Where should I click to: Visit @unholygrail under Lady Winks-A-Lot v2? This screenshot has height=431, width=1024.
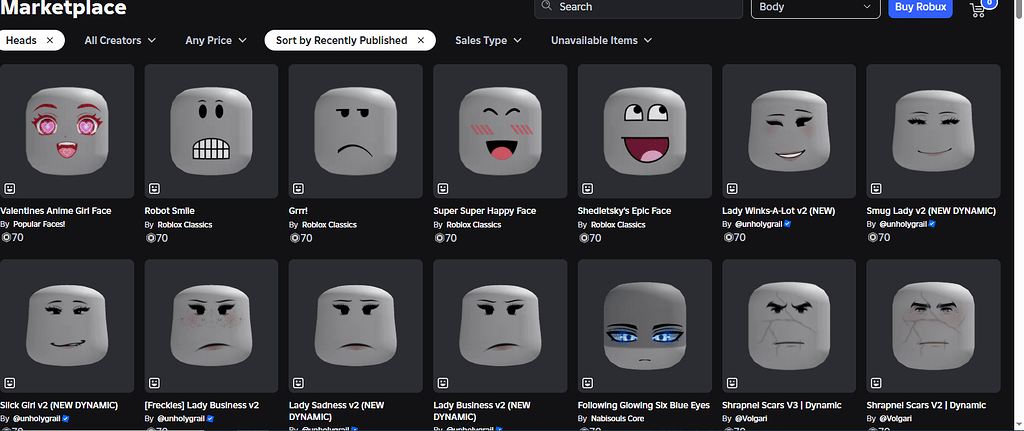point(759,225)
